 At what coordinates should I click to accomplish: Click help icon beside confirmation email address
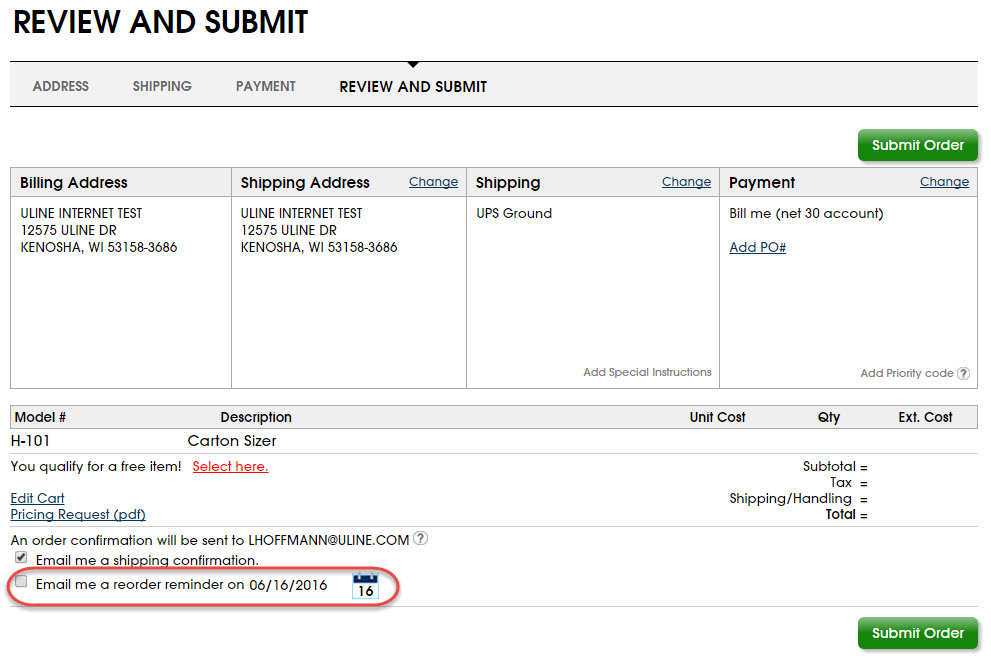coord(421,539)
